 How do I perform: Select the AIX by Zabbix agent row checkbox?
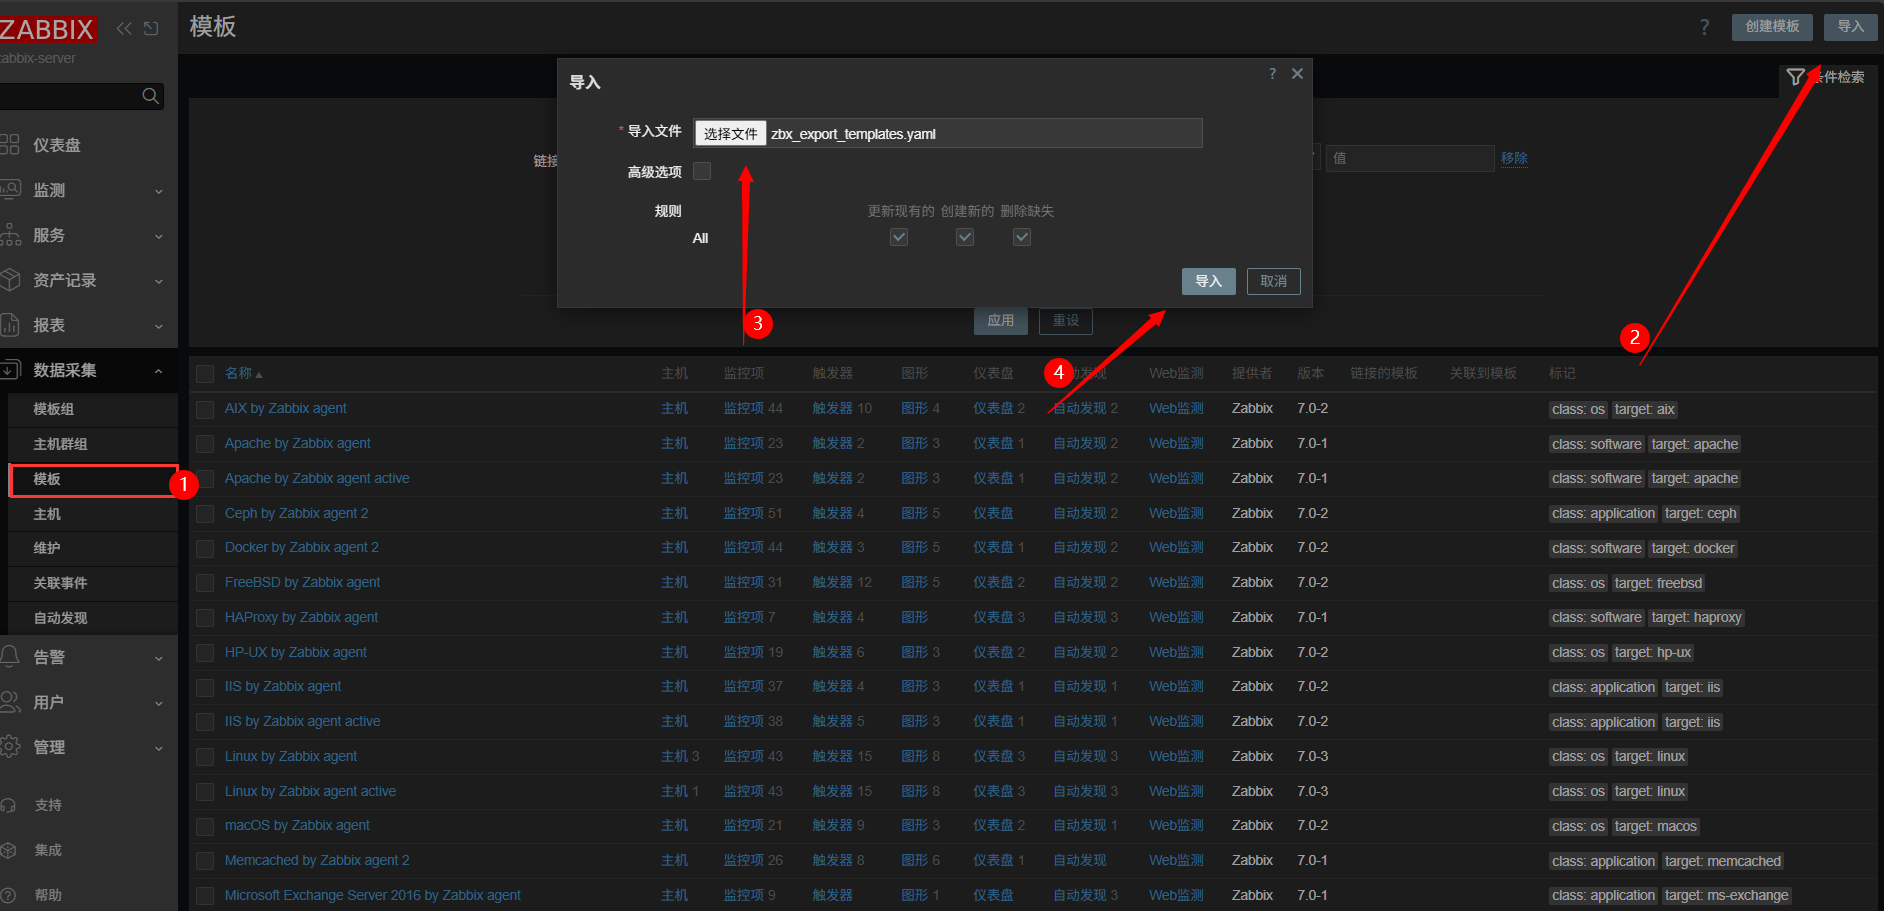(205, 409)
